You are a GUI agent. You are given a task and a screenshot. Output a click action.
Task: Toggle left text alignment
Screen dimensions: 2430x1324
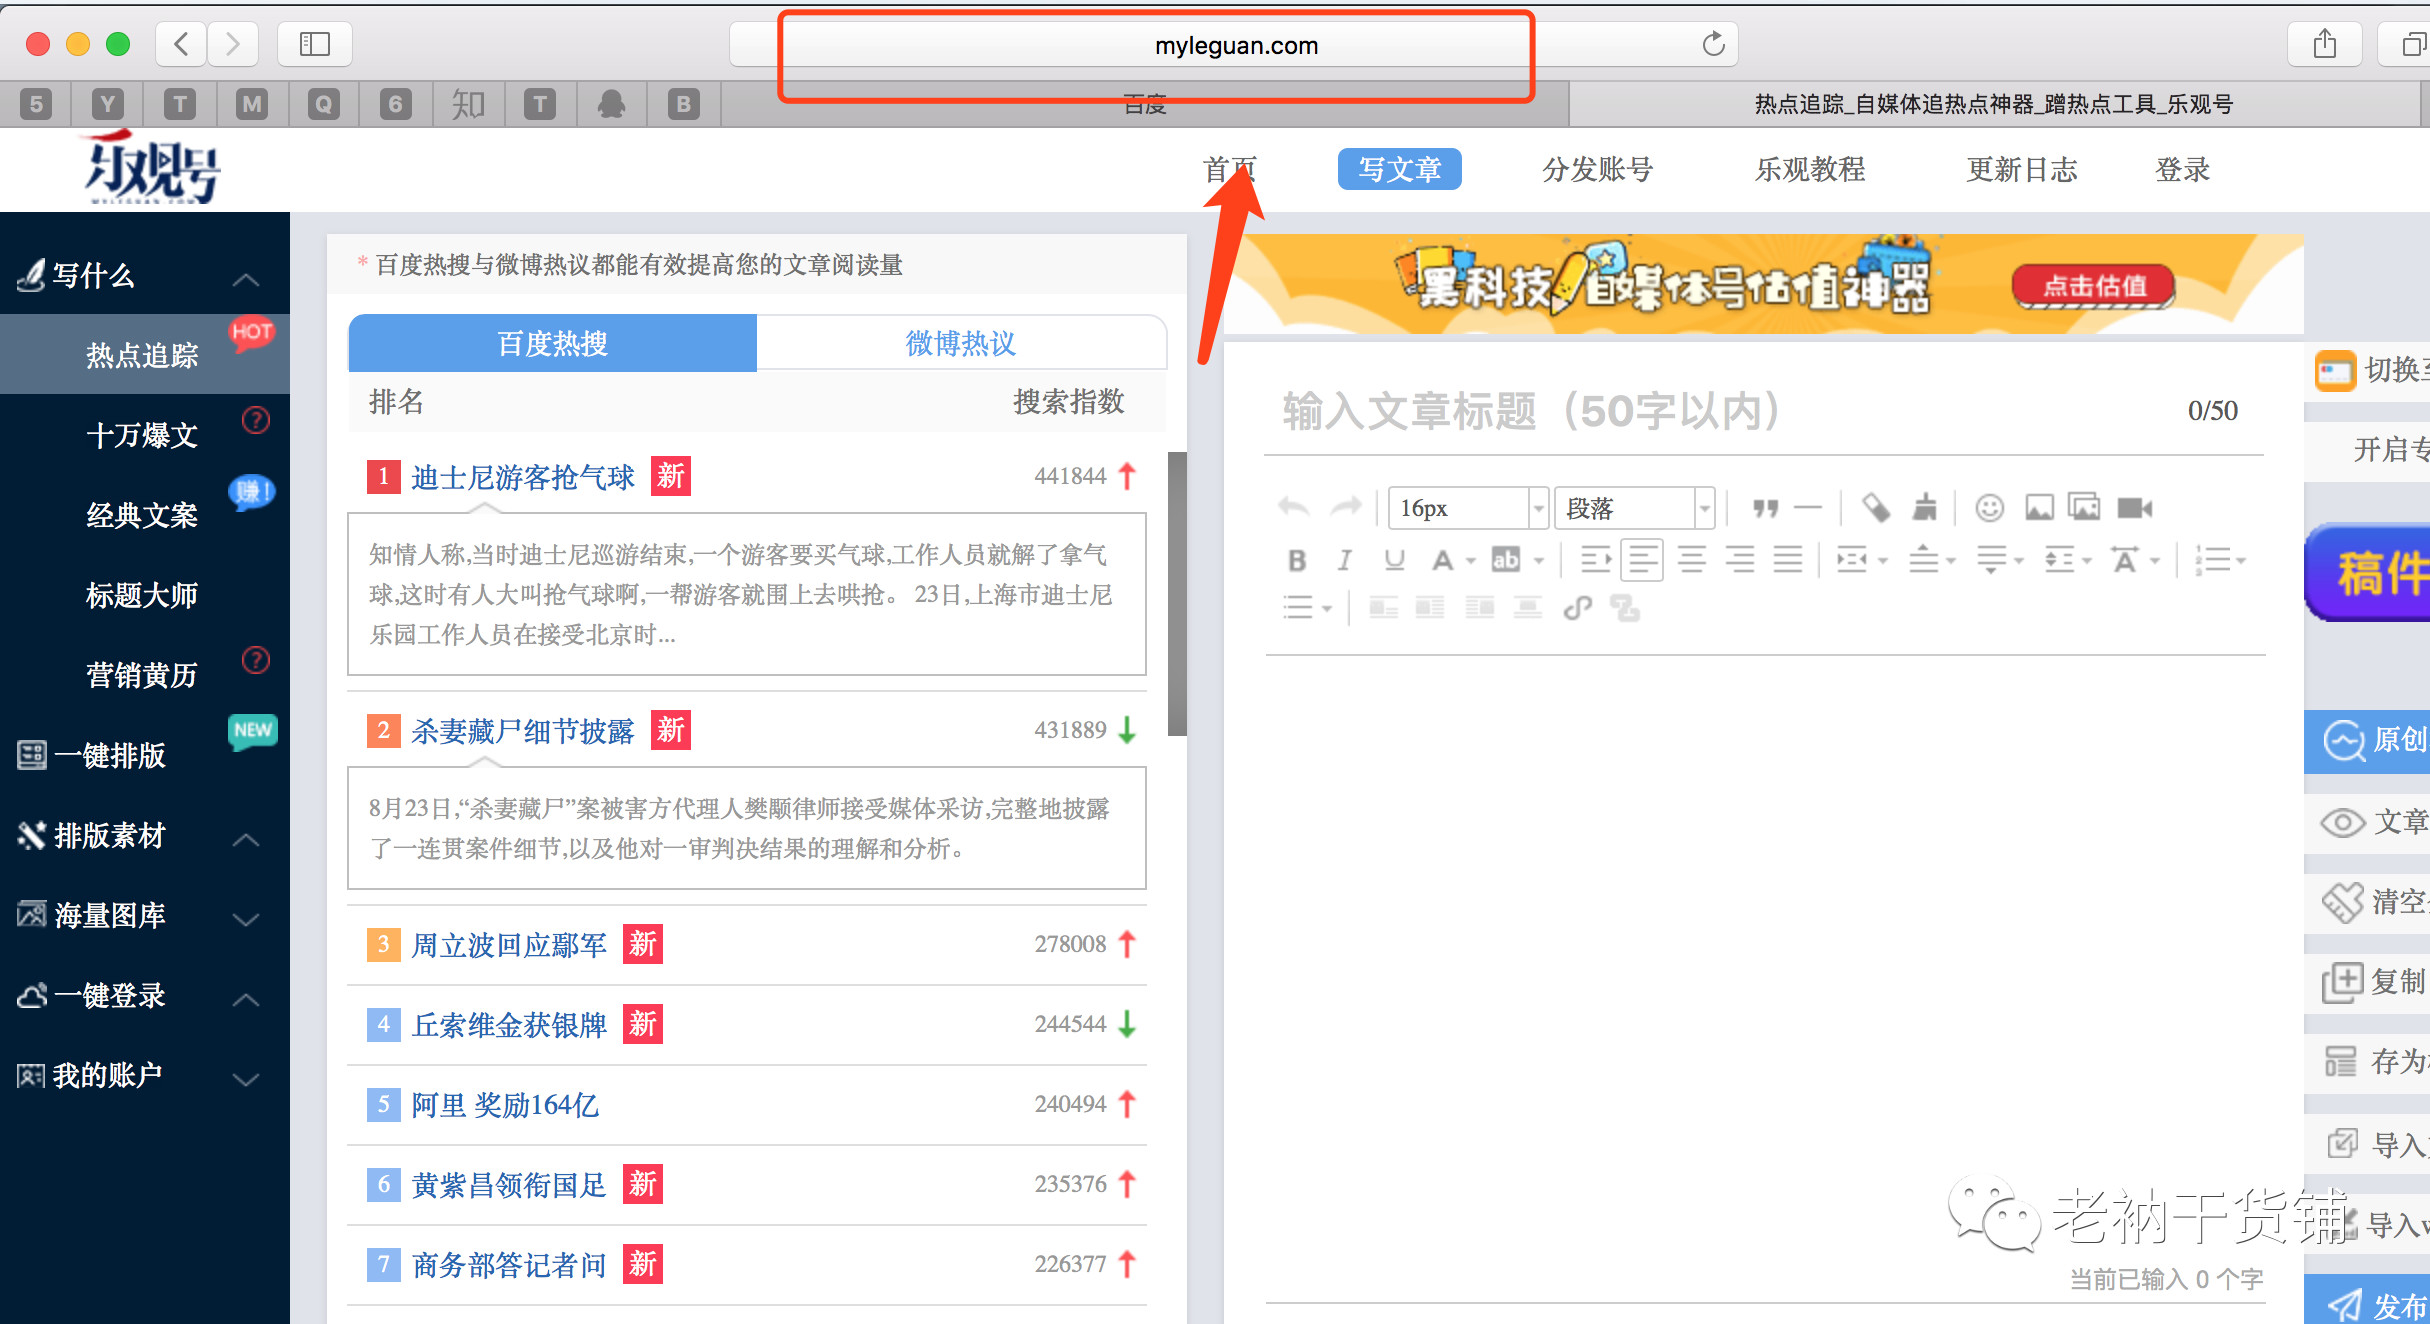coord(1643,559)
